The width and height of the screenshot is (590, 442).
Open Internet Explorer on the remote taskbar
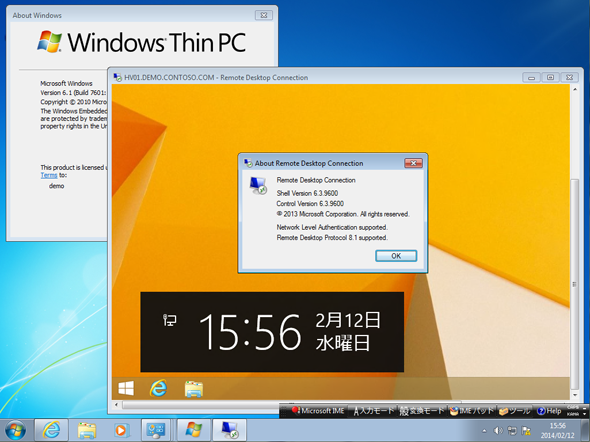tap(158, 388)
